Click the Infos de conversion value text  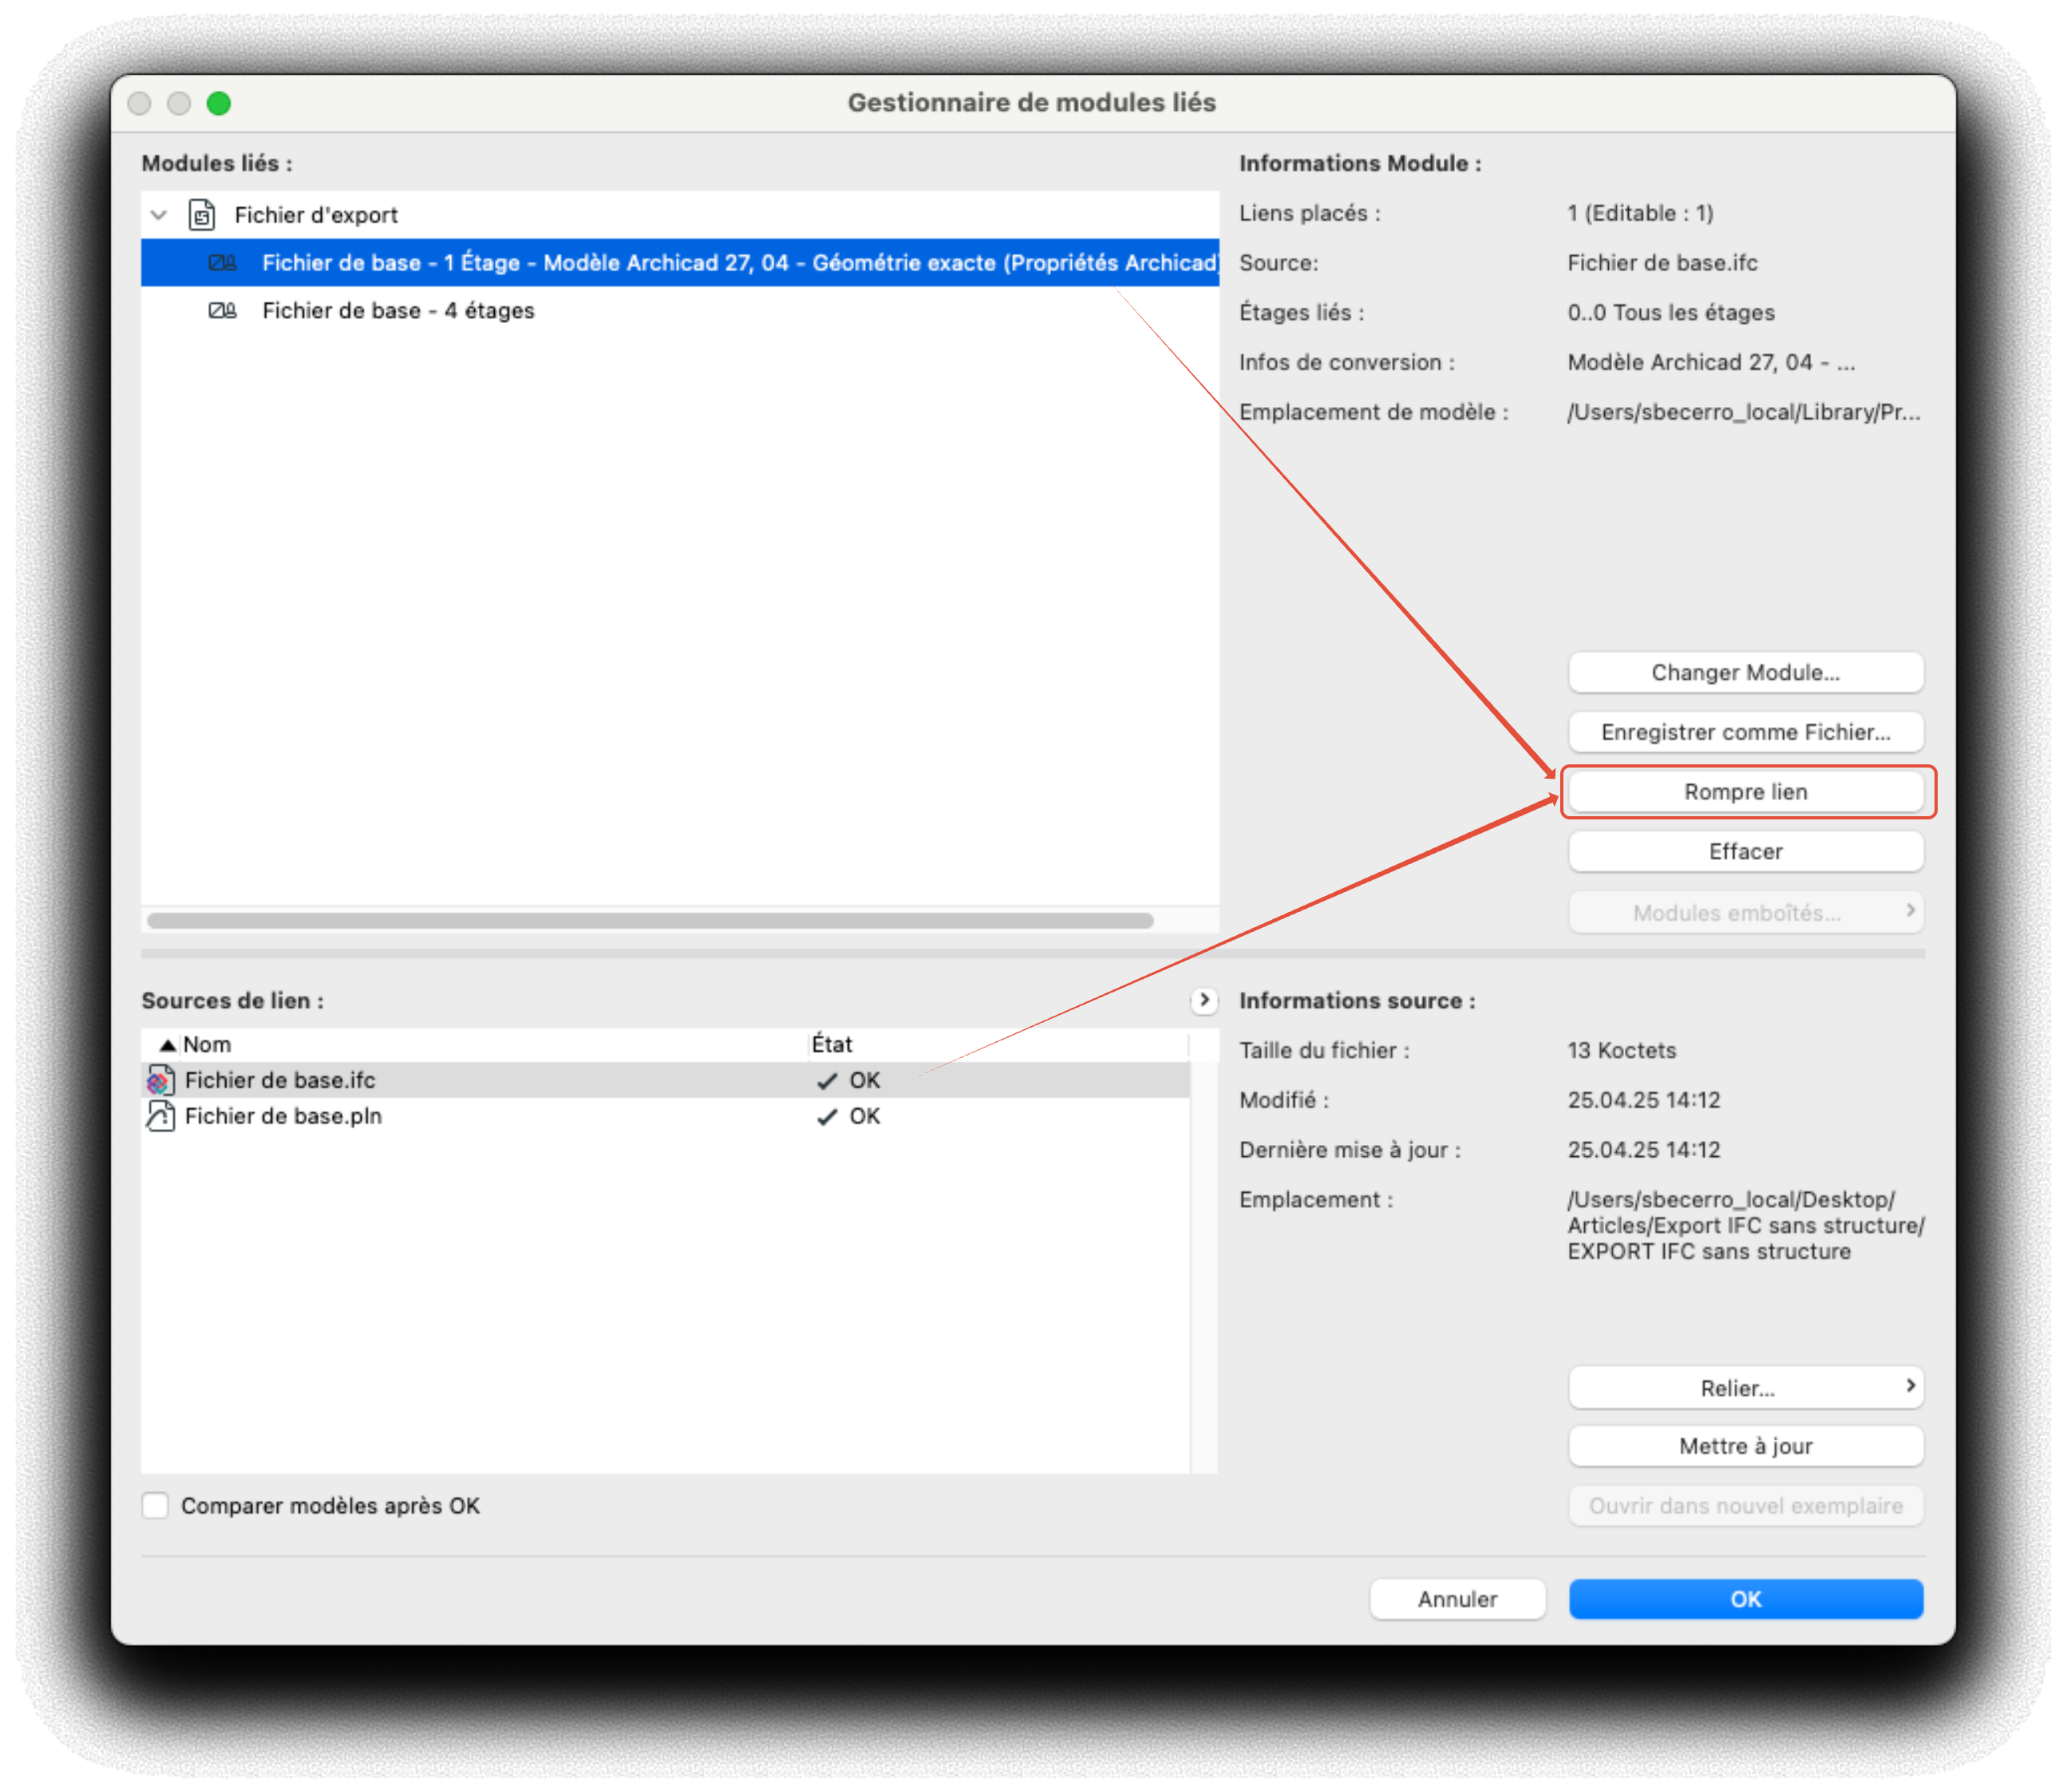pos(1711,362)
